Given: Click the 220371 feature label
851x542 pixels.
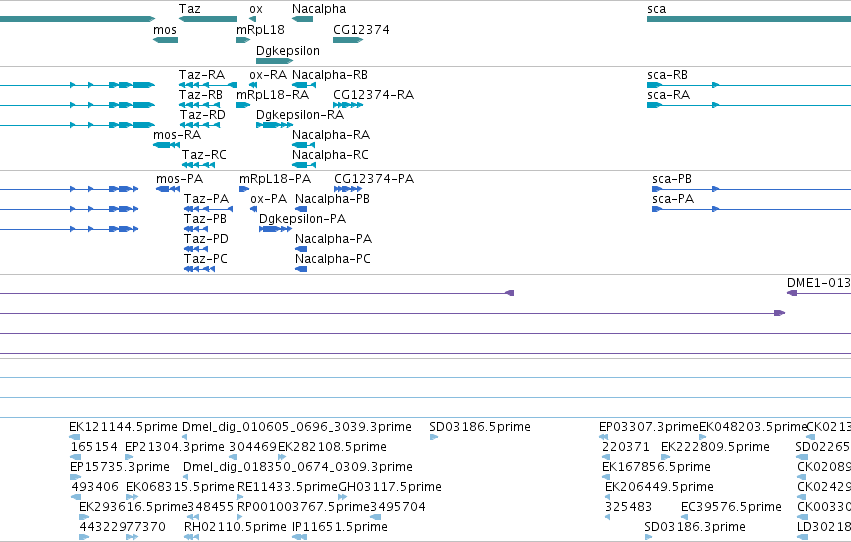Looking at the screenshot, I should [x=626, y=447].
